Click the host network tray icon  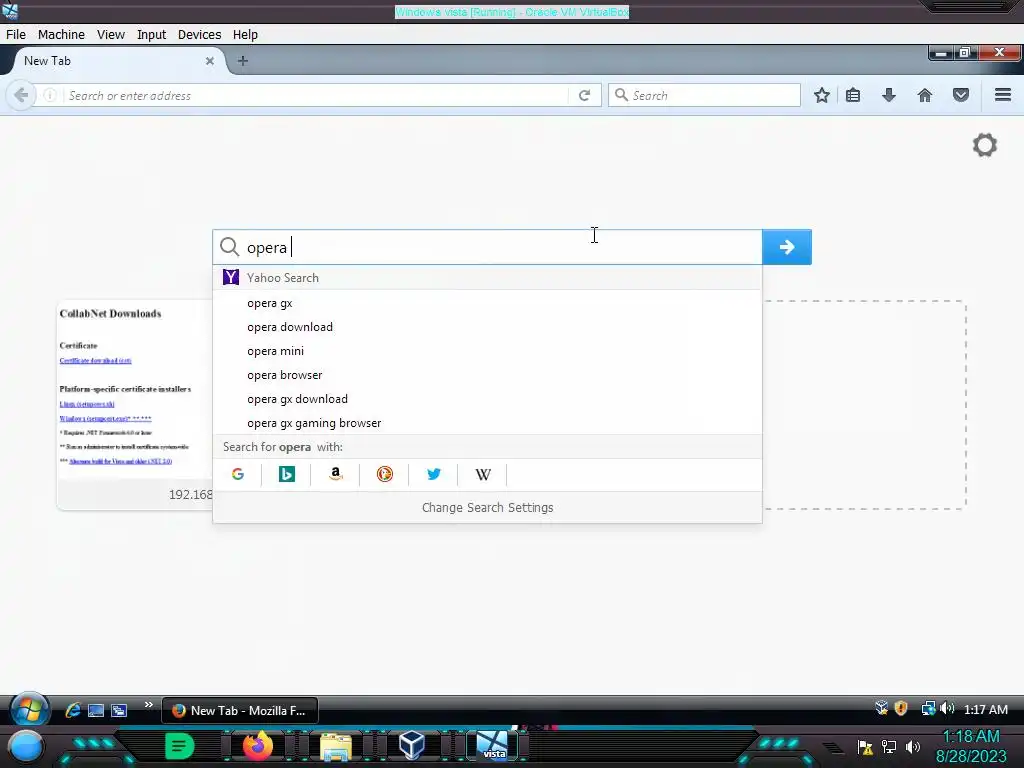coord(889,747)
